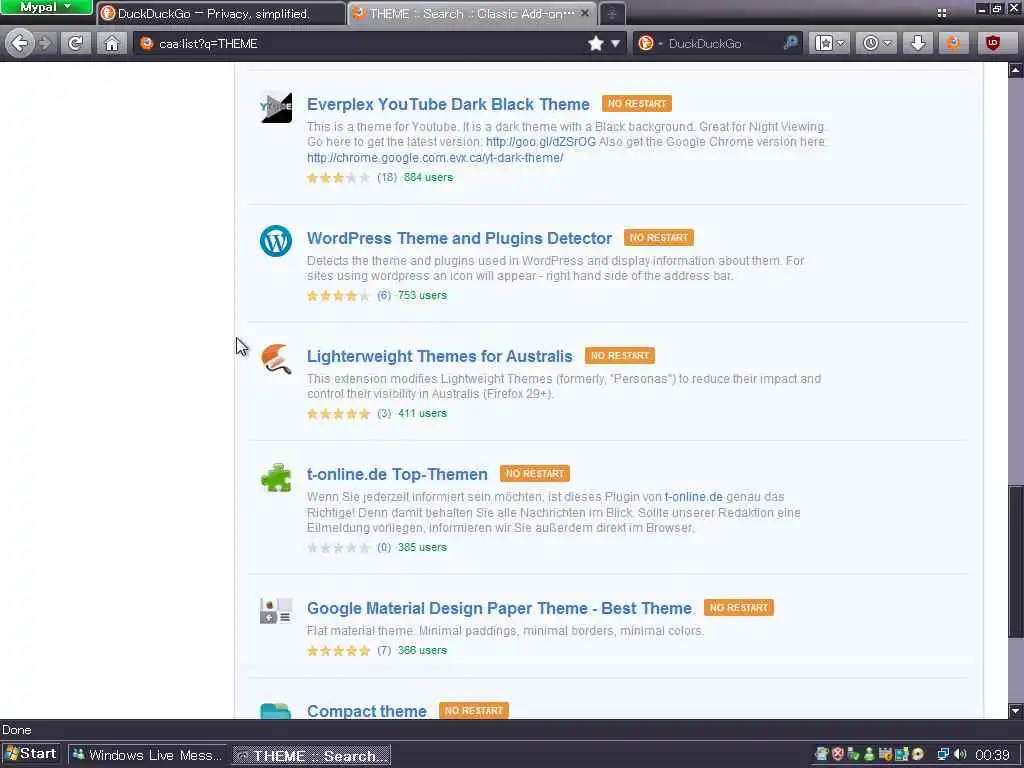Close the THEME Search tab
1024x768 pixels.
[584, 13]
